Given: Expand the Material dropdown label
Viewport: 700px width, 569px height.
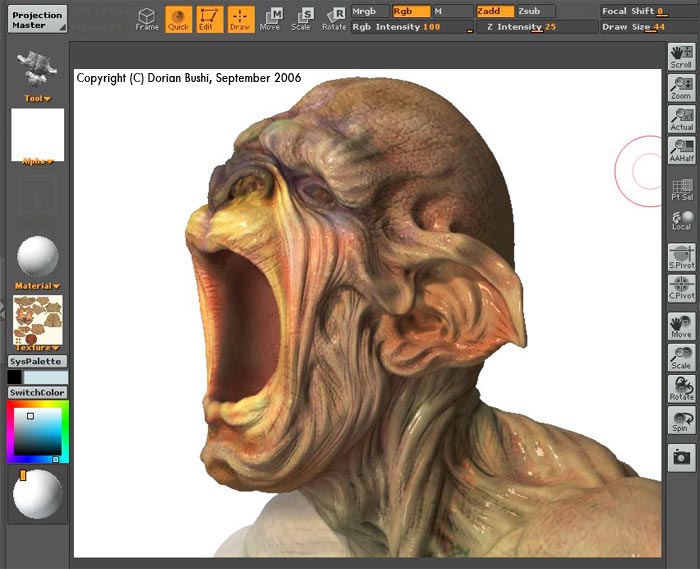Looking at the screenshot, I should click(38, 286).
